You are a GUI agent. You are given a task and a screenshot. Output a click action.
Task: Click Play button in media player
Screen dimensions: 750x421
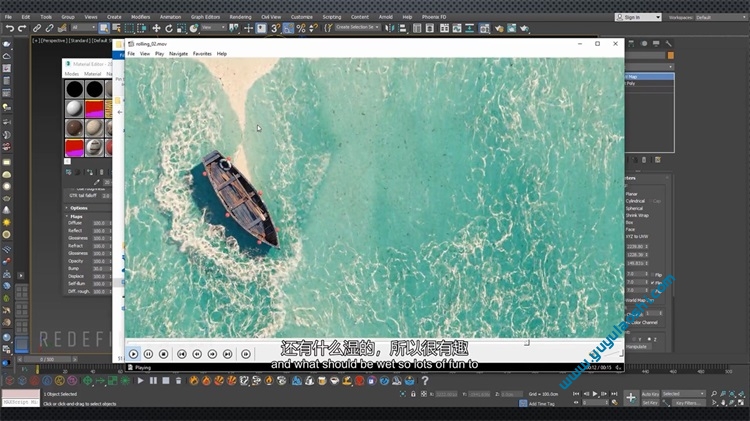[133, 354]
